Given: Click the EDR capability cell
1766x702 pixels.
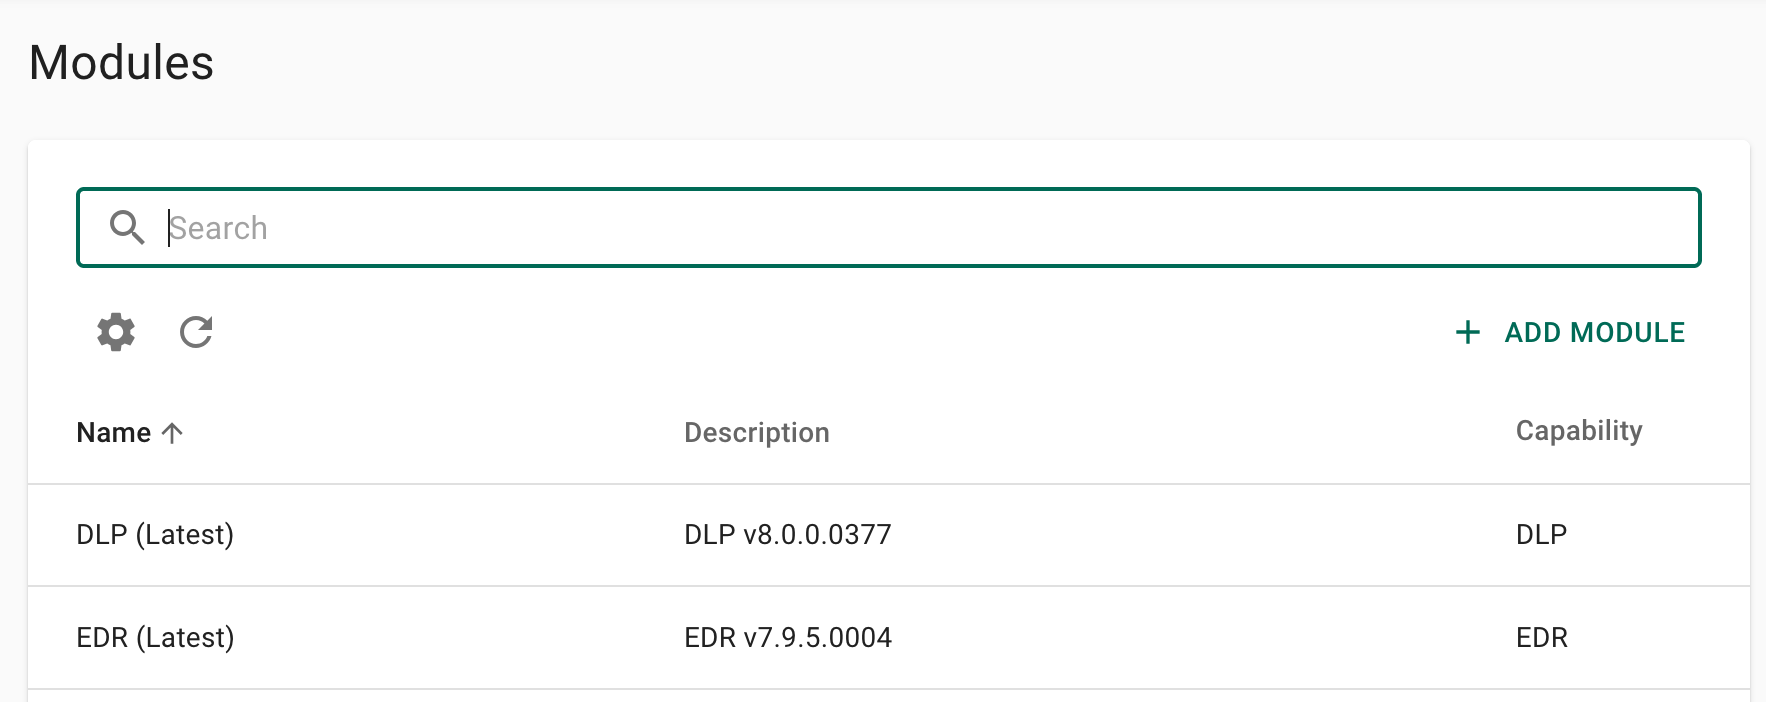Looking at the screenshot, I should [x=1542, y=638].
